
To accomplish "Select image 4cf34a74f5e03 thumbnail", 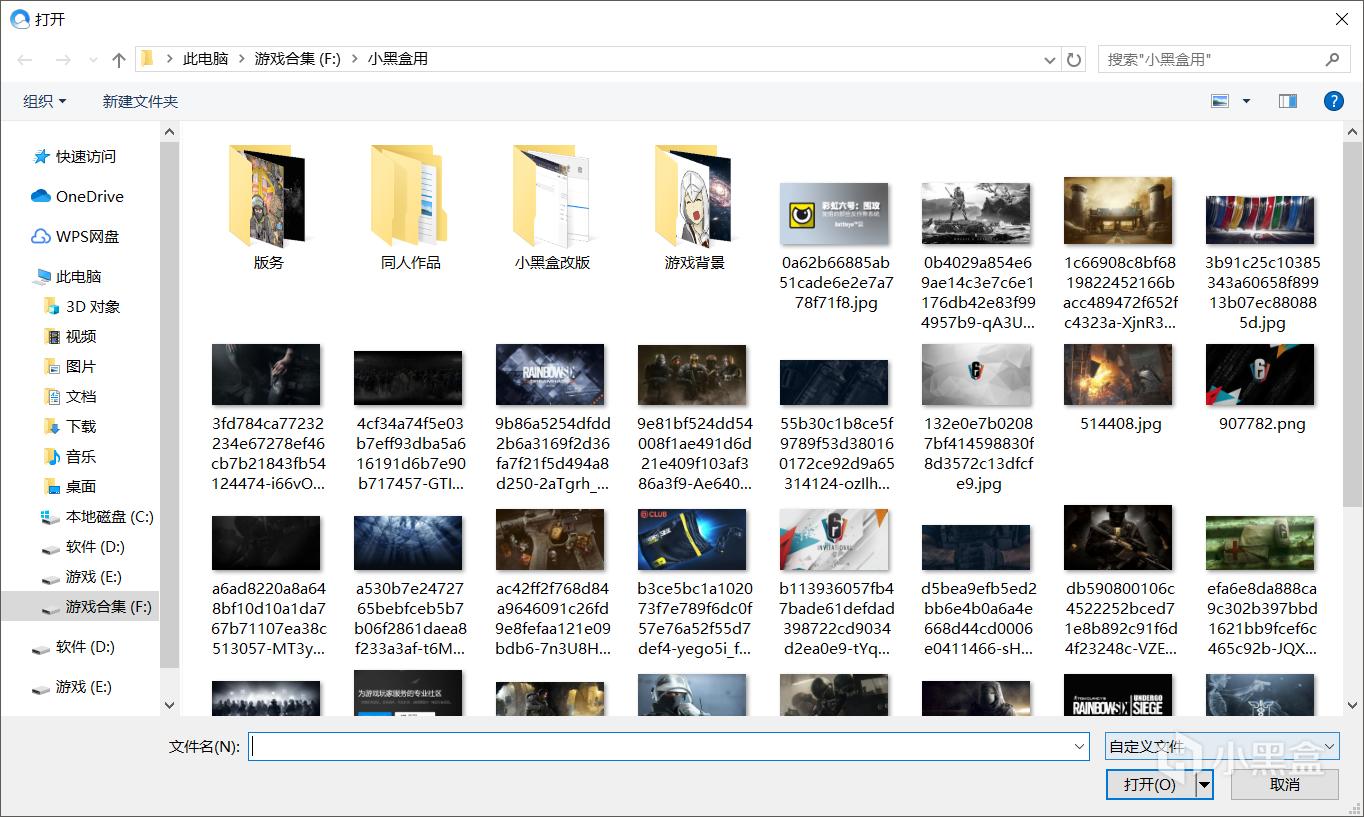I will (x=408, y=378).
